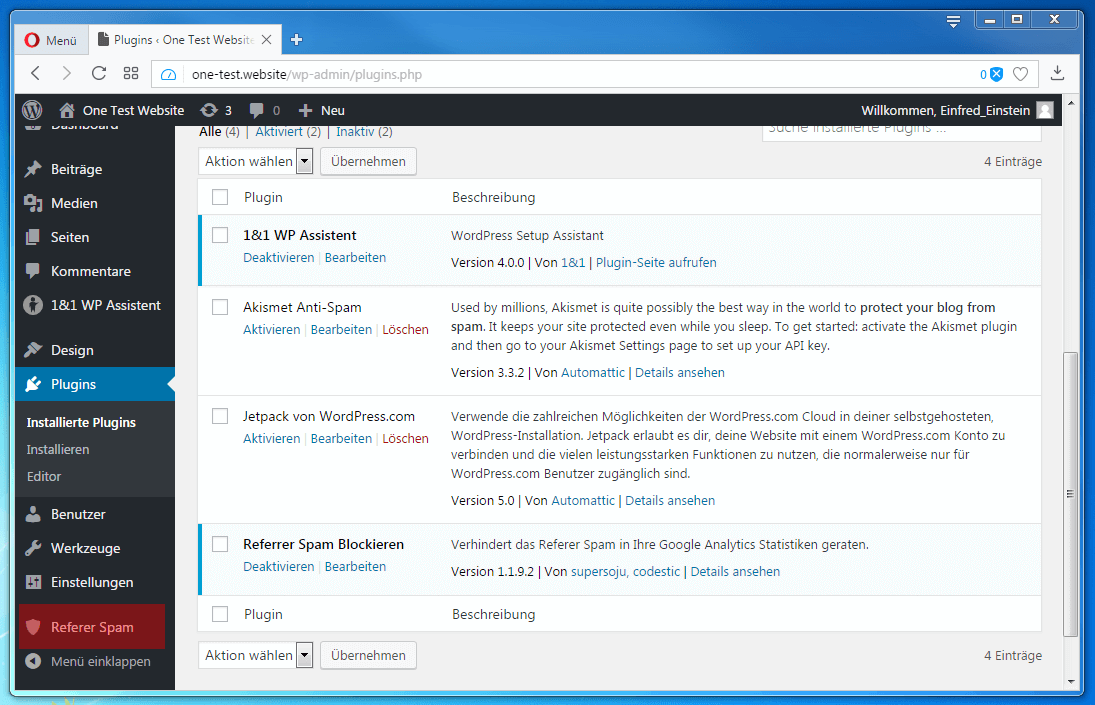The image size is (1095, 705).
Task: Delete the Akismet Anti-Spam plugin
Action: (405, 329)
